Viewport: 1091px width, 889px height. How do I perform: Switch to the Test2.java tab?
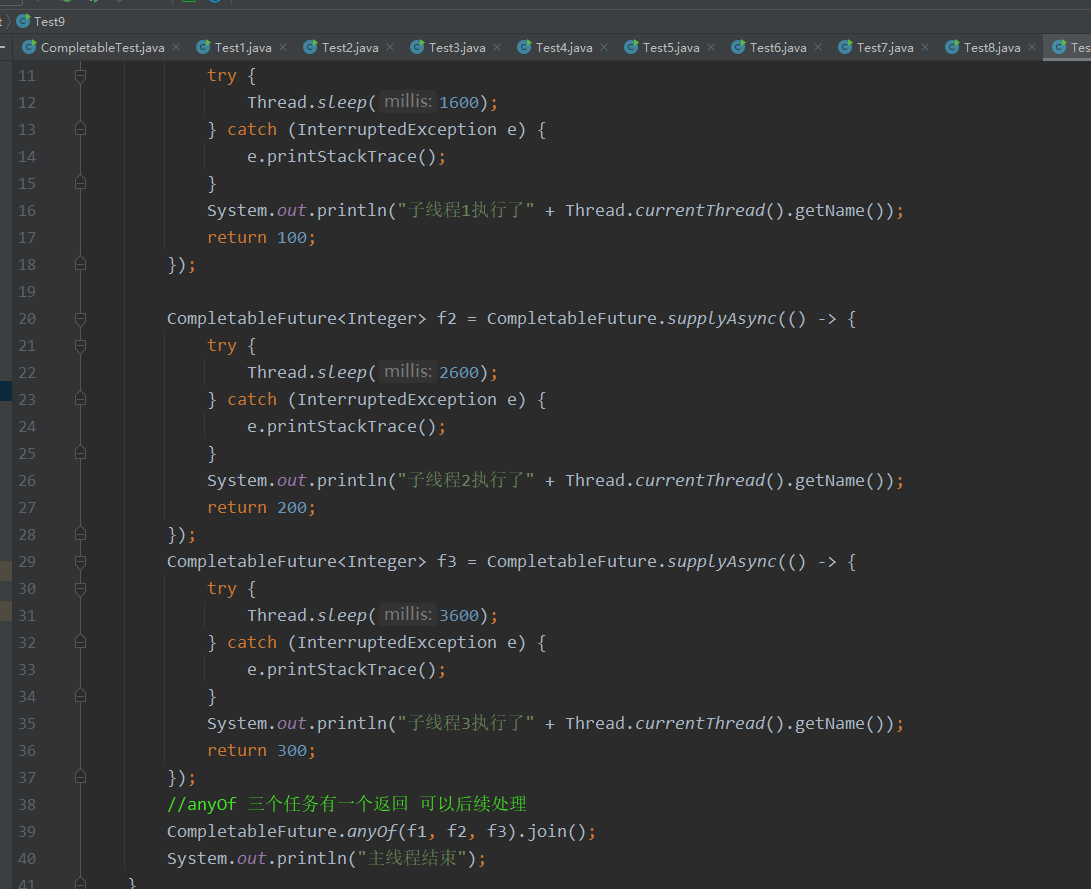coord(350,47)
